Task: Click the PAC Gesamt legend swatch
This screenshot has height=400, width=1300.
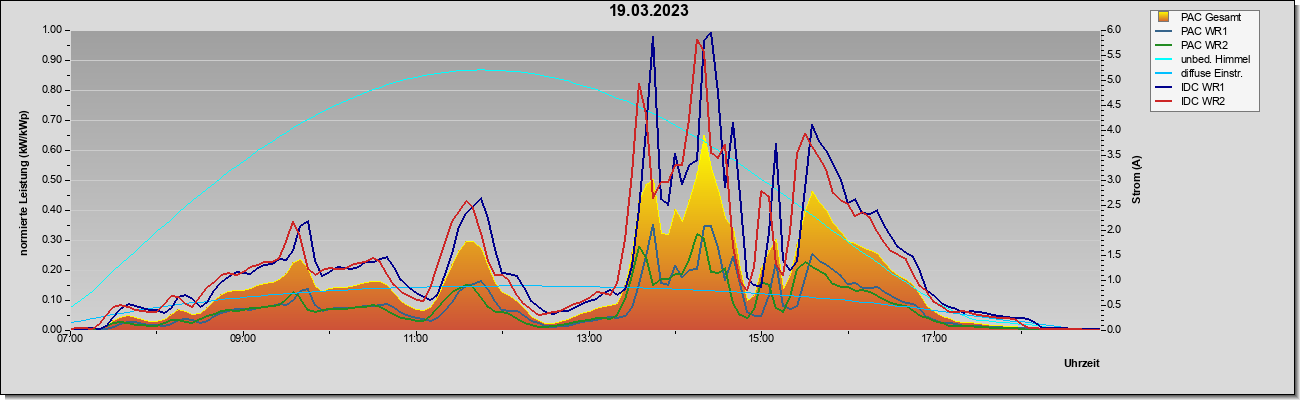Action: [x=1163, y=17]
